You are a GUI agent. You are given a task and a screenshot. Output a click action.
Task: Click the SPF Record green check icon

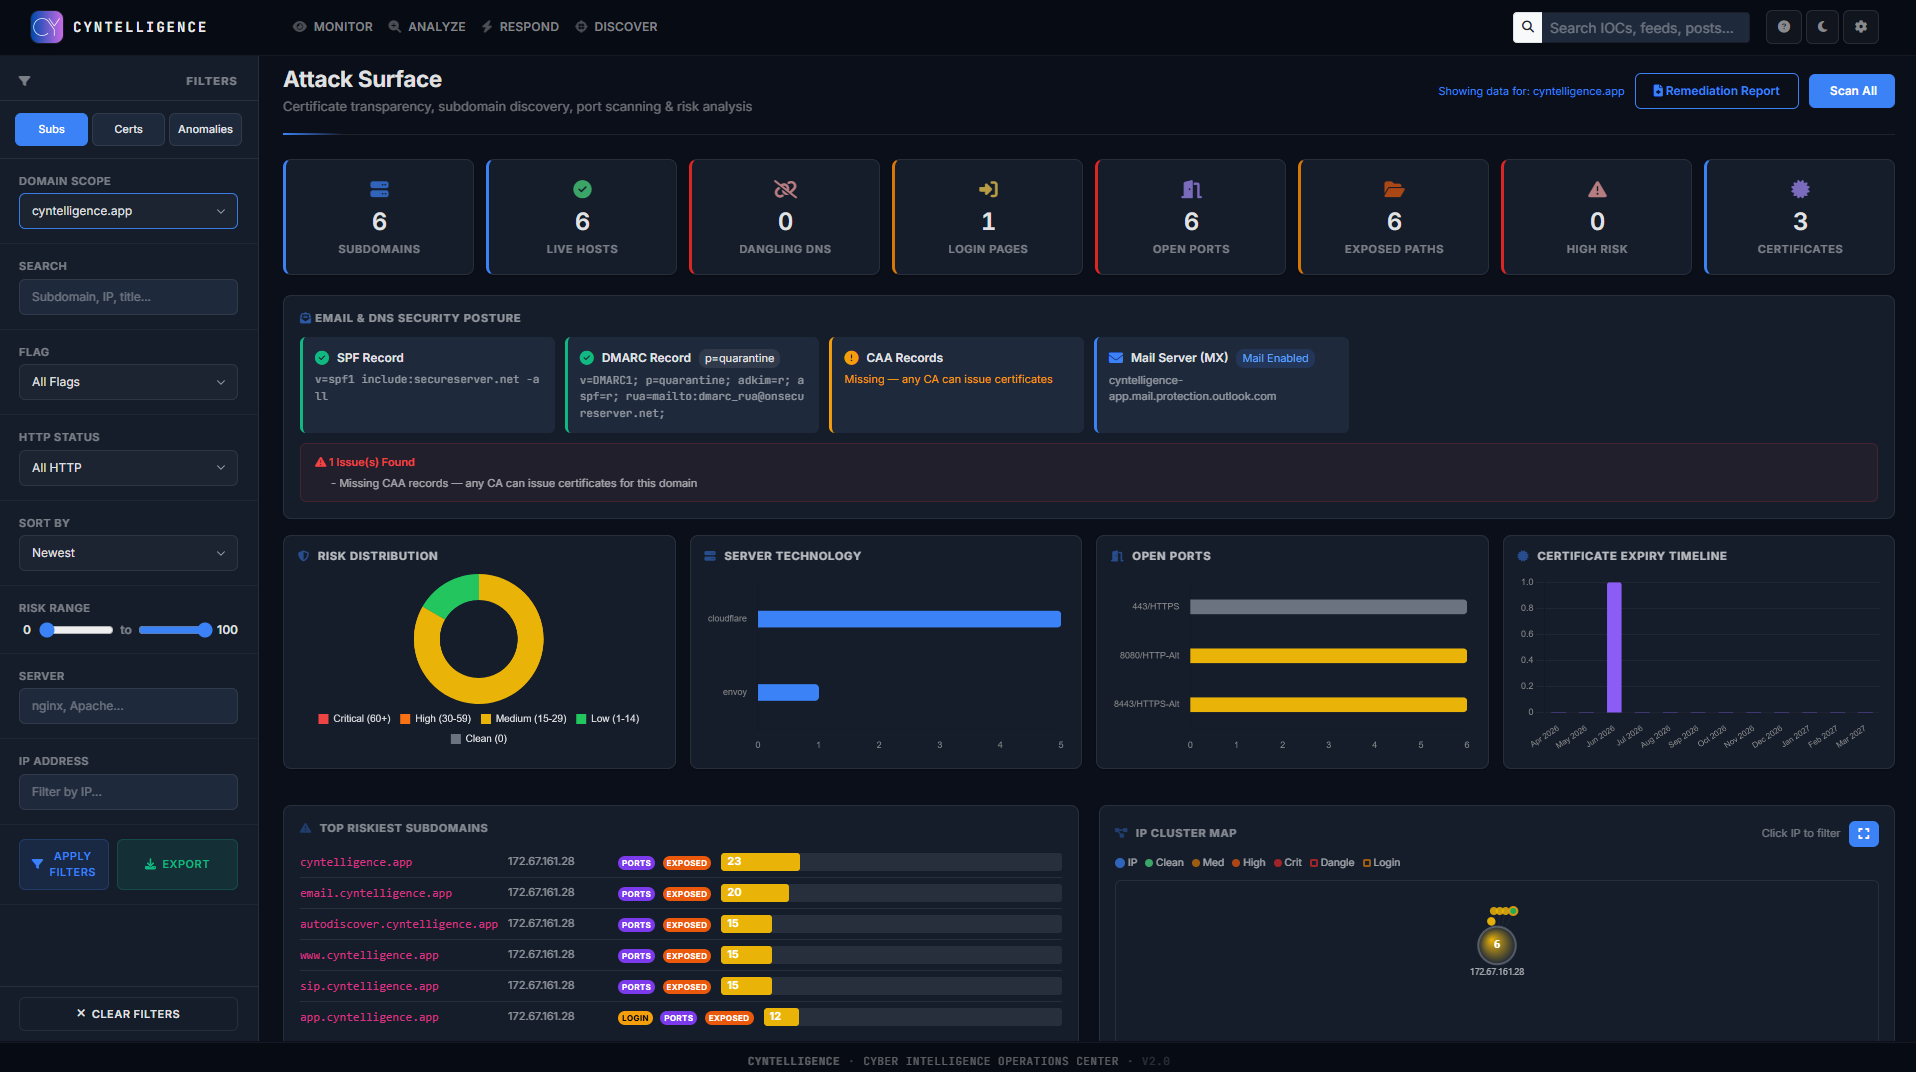click(x=322, y=358)
